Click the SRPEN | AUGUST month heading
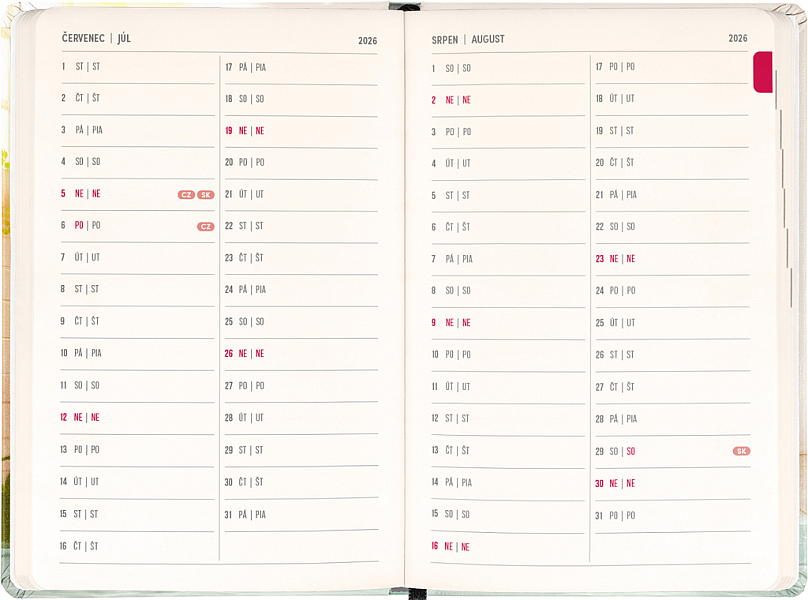This screenshot has width=808, height=600. tap(468, 40)
